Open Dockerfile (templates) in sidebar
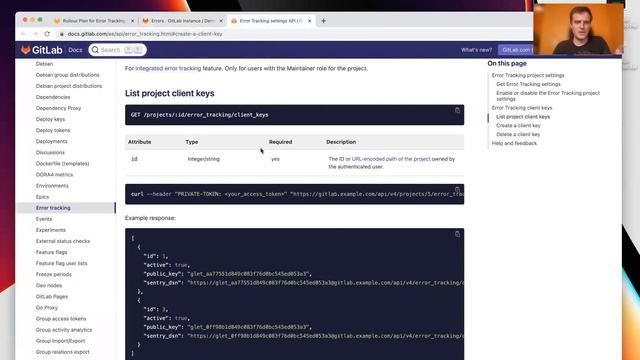This screenshot has height=360, width=640. (62, 164)
